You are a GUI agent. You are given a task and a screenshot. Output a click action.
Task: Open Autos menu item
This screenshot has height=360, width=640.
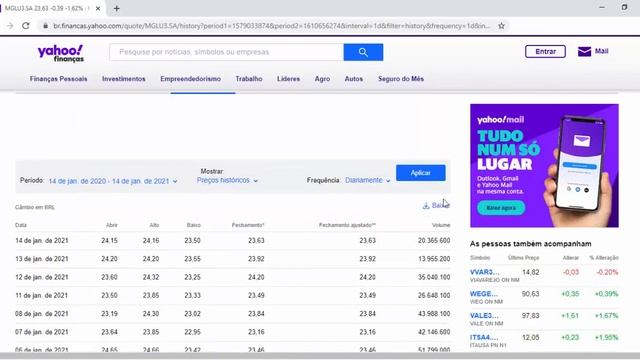353,79
